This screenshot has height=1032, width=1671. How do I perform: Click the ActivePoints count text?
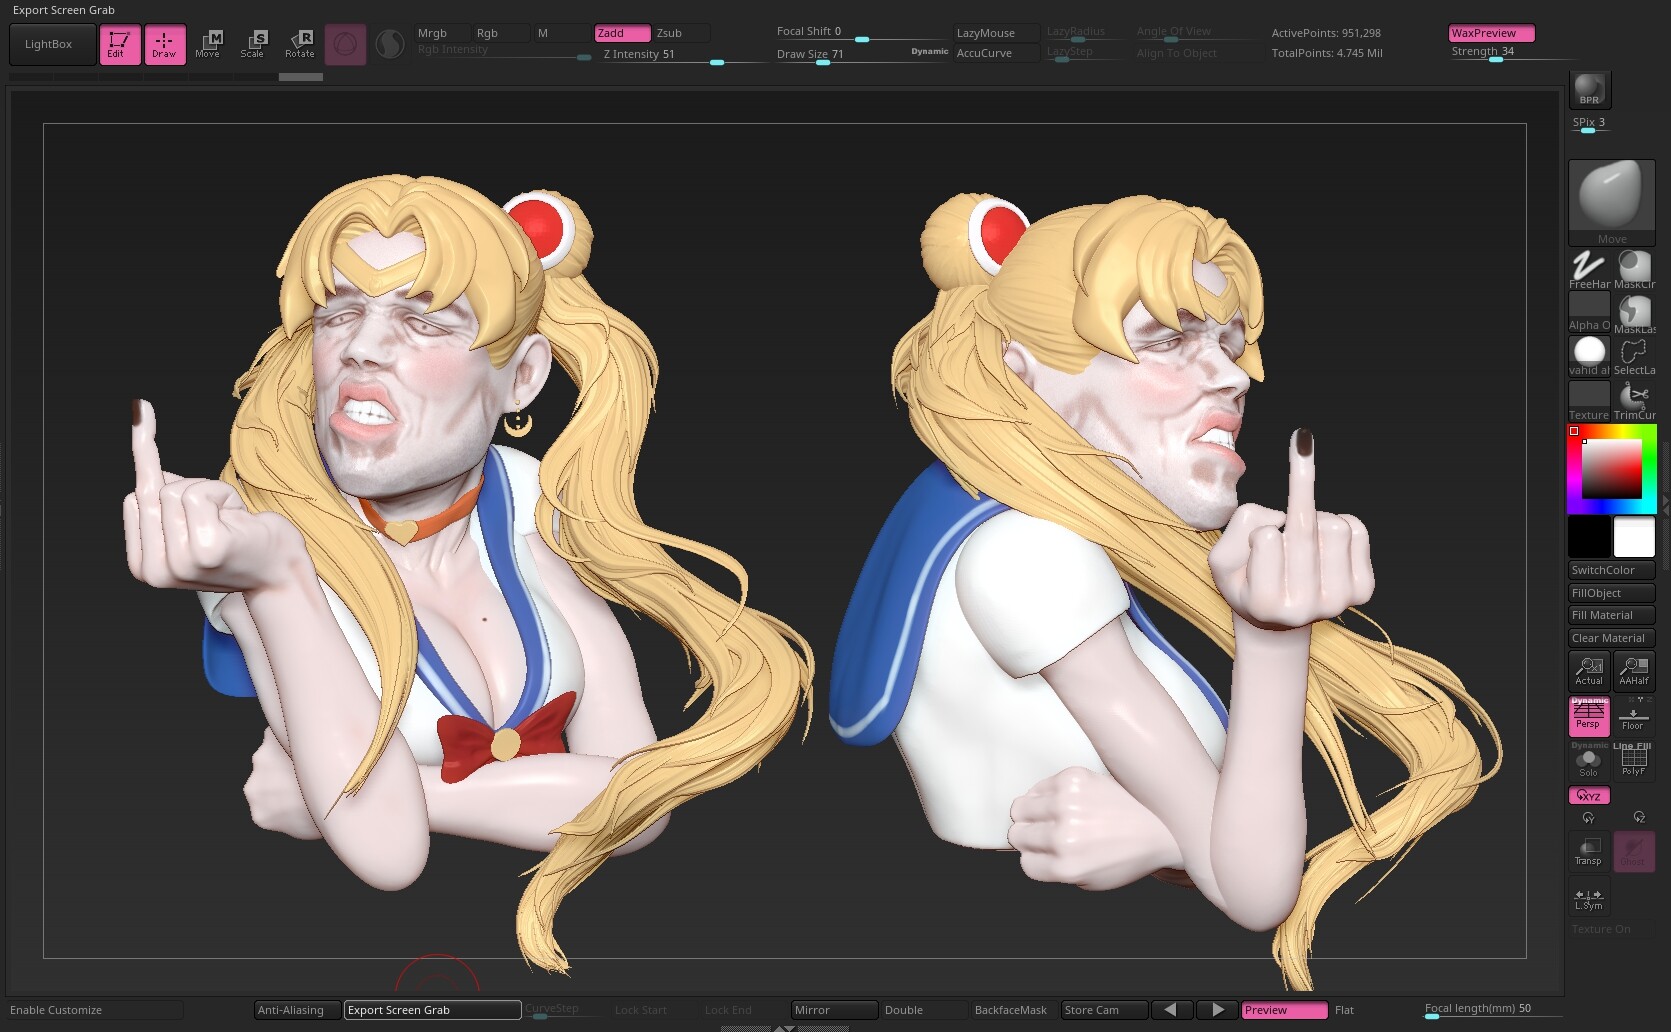[x=1326, y=33]
